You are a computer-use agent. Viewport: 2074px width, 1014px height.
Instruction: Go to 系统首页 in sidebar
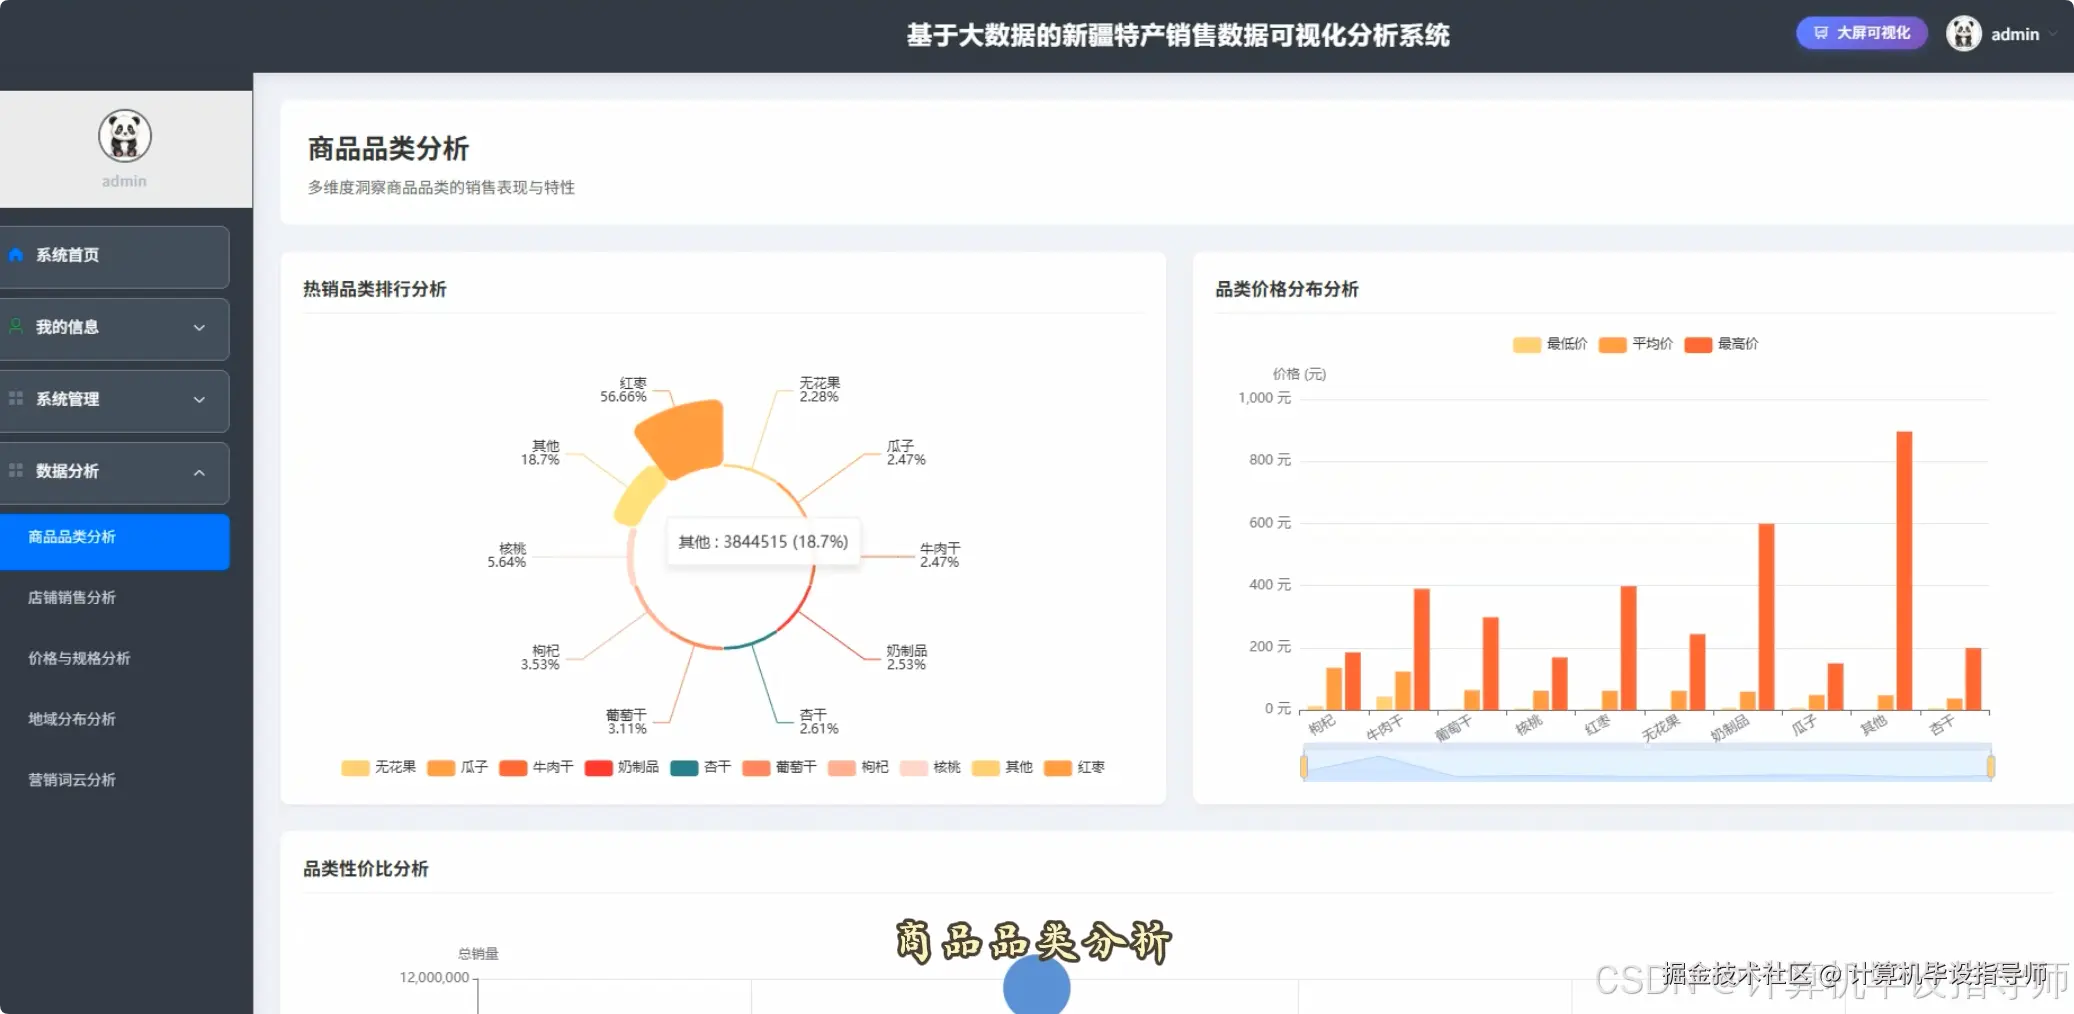(x=114, y=256)
